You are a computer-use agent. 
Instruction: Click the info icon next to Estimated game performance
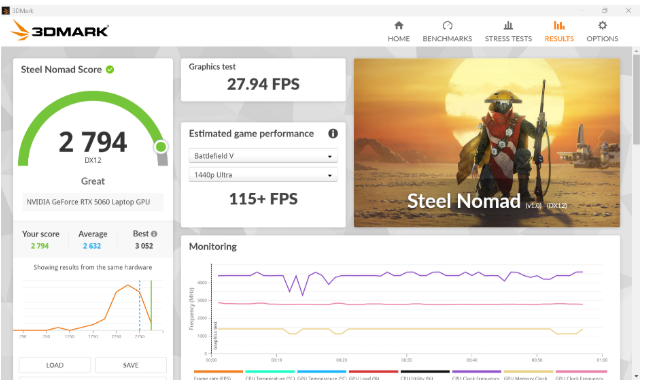(x=333, y=134)
